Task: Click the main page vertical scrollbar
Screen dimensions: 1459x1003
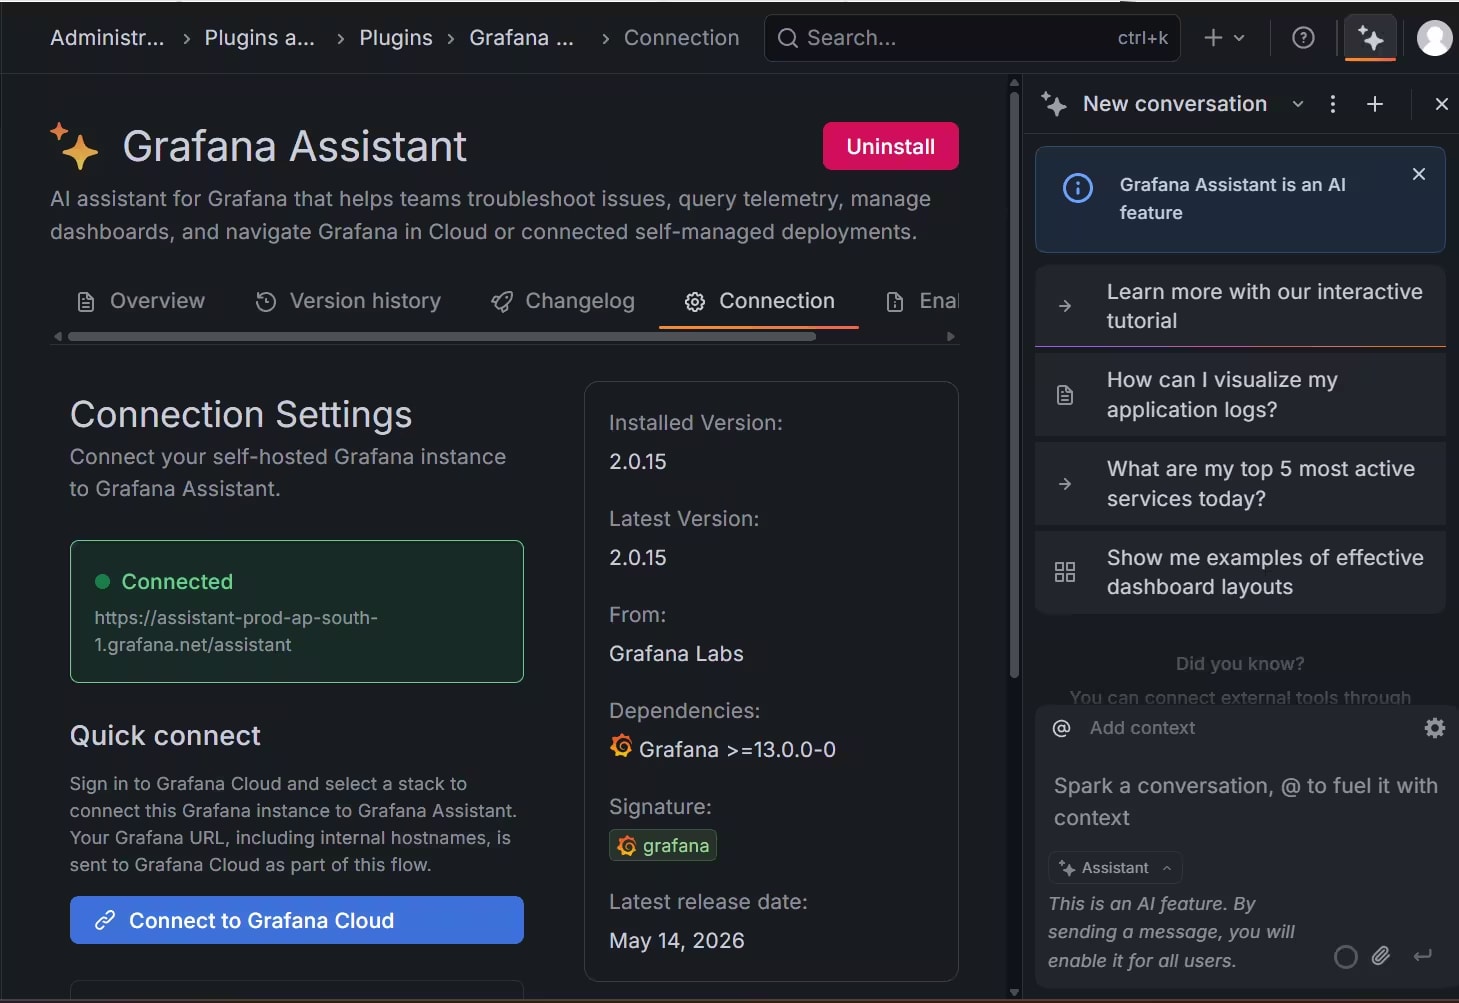Action: pyautogui.click(x=1014, y=385)
